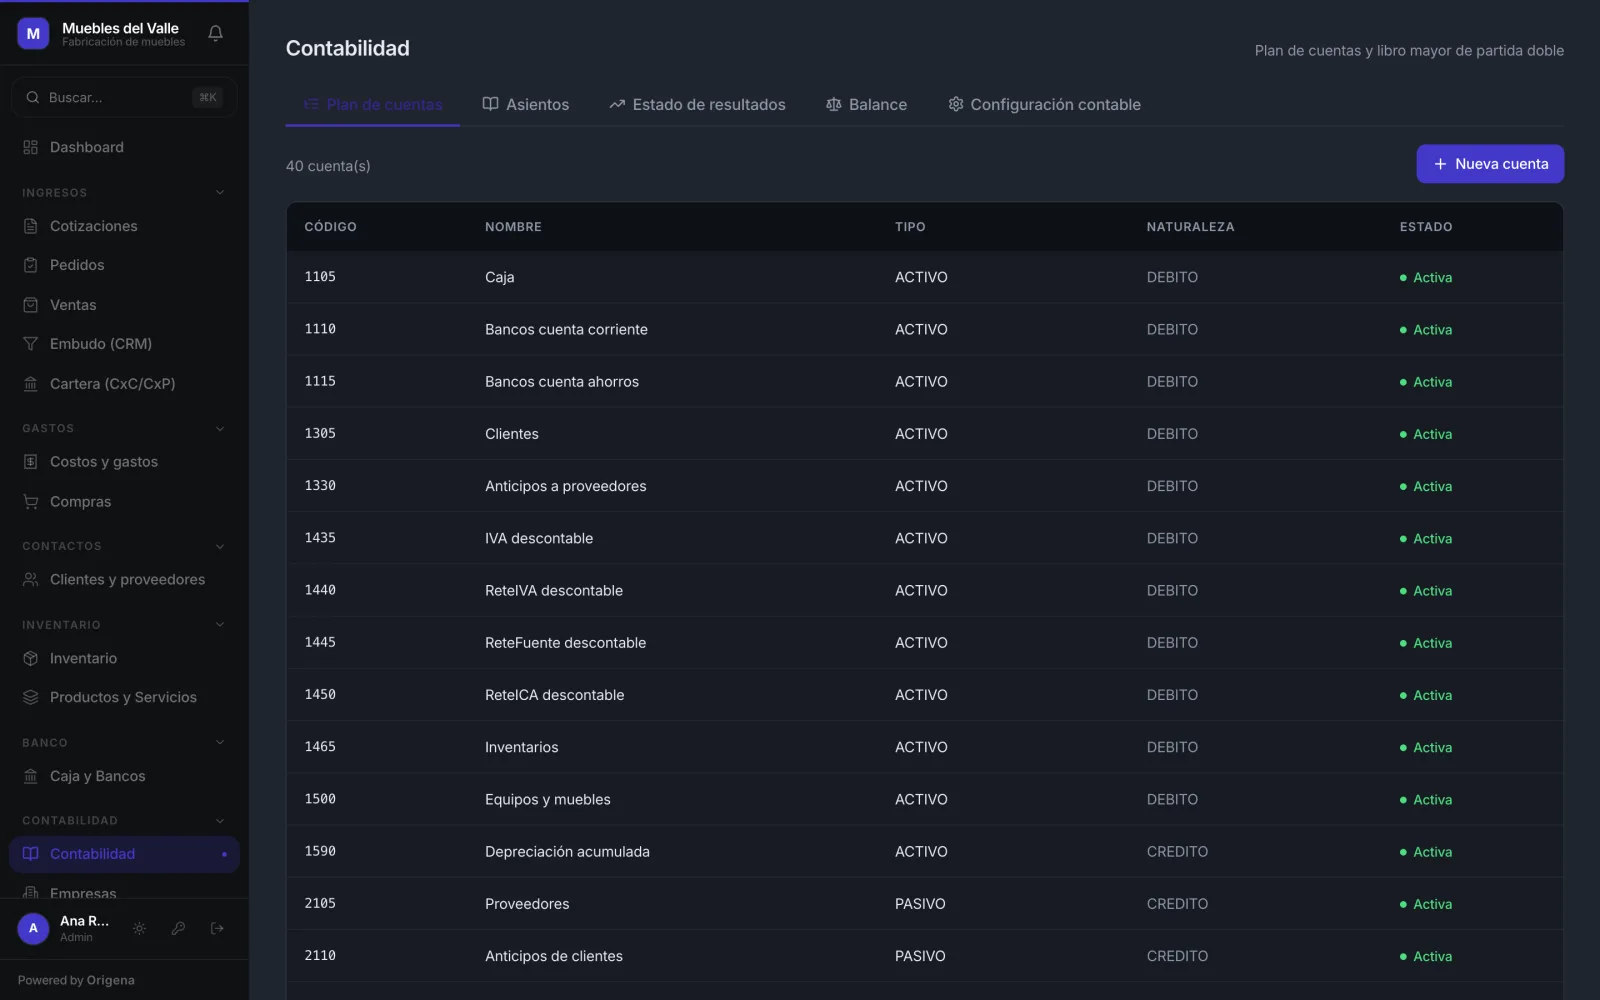Screen dimensions: 1600x1000
Task: Click the ReteIVA descontable row
Action: point(924,590)
